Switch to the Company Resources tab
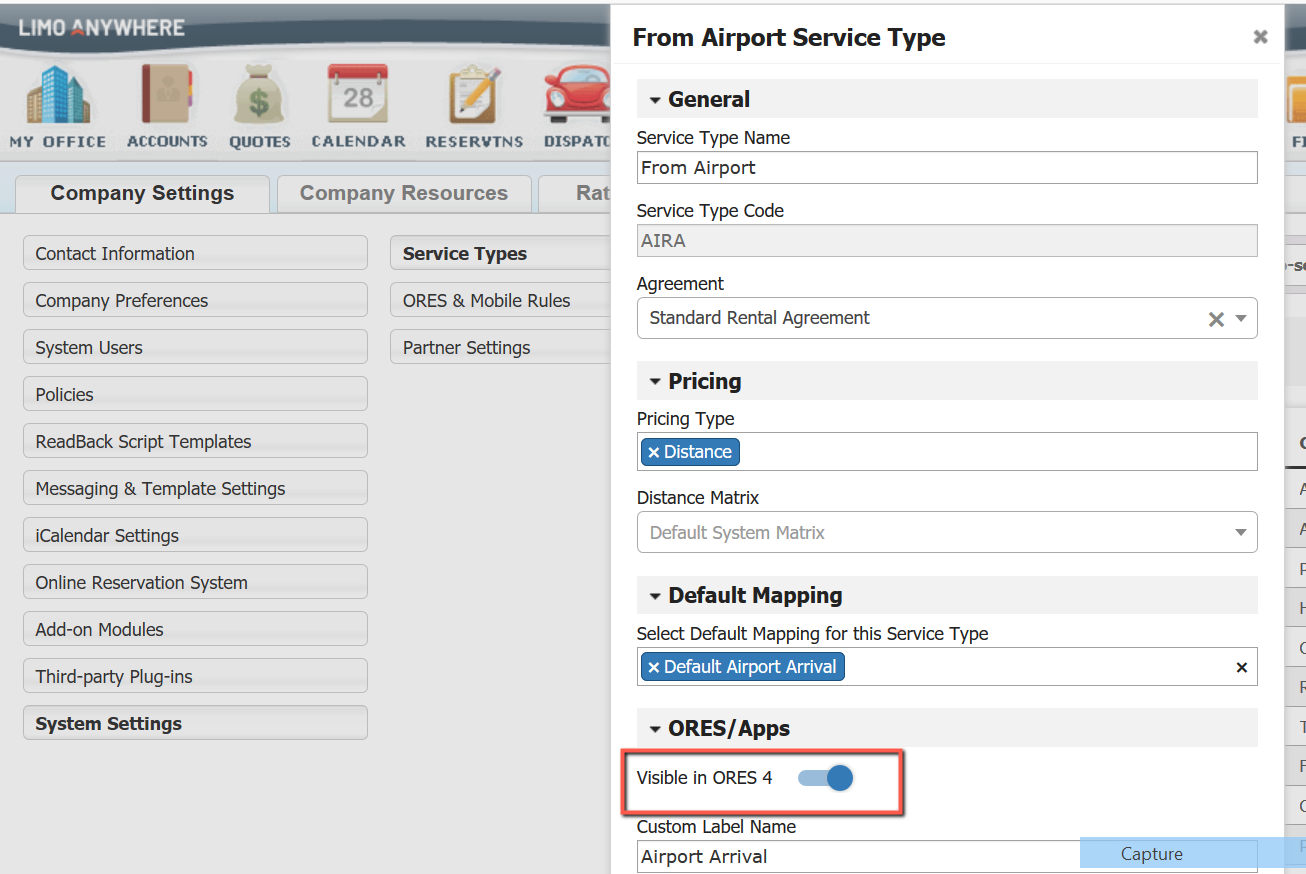 (403, 193)
